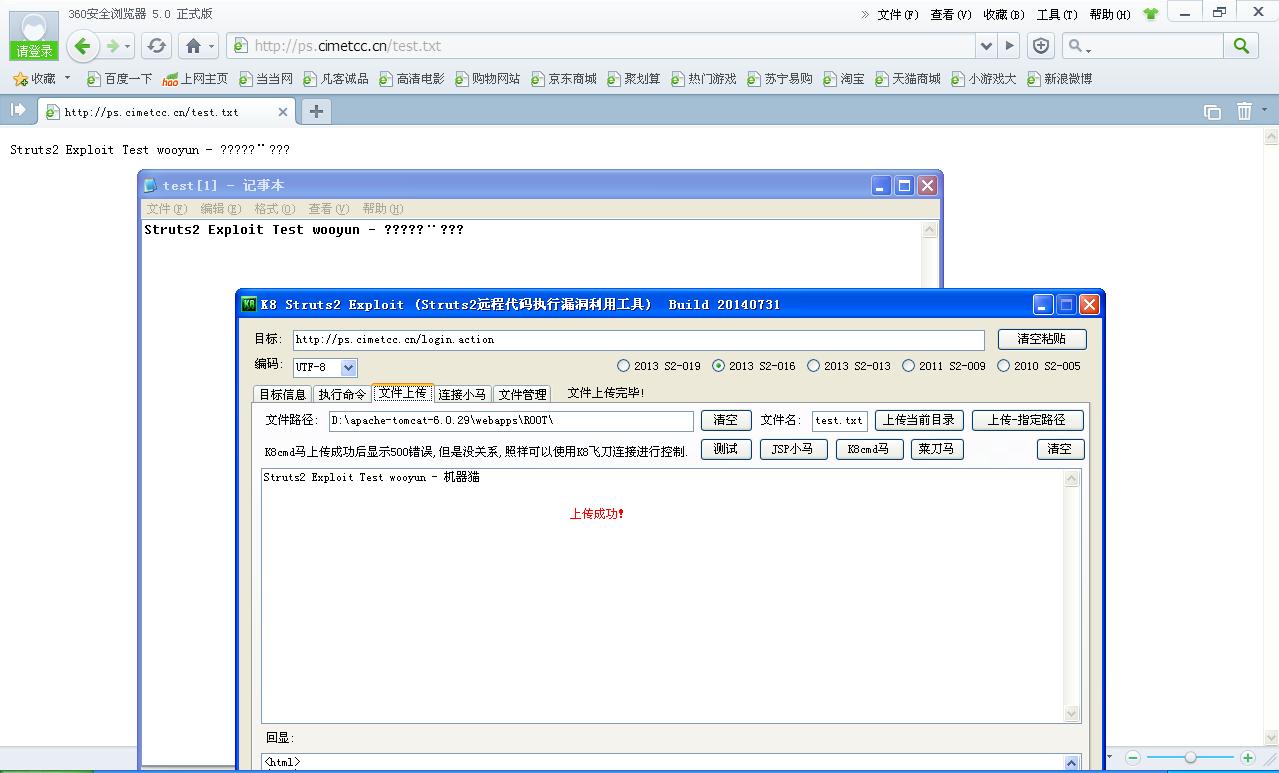Screen dimensions: 1279x773
Task: Click the browser zoom-out minus icon
Action: pos(1133,757)
